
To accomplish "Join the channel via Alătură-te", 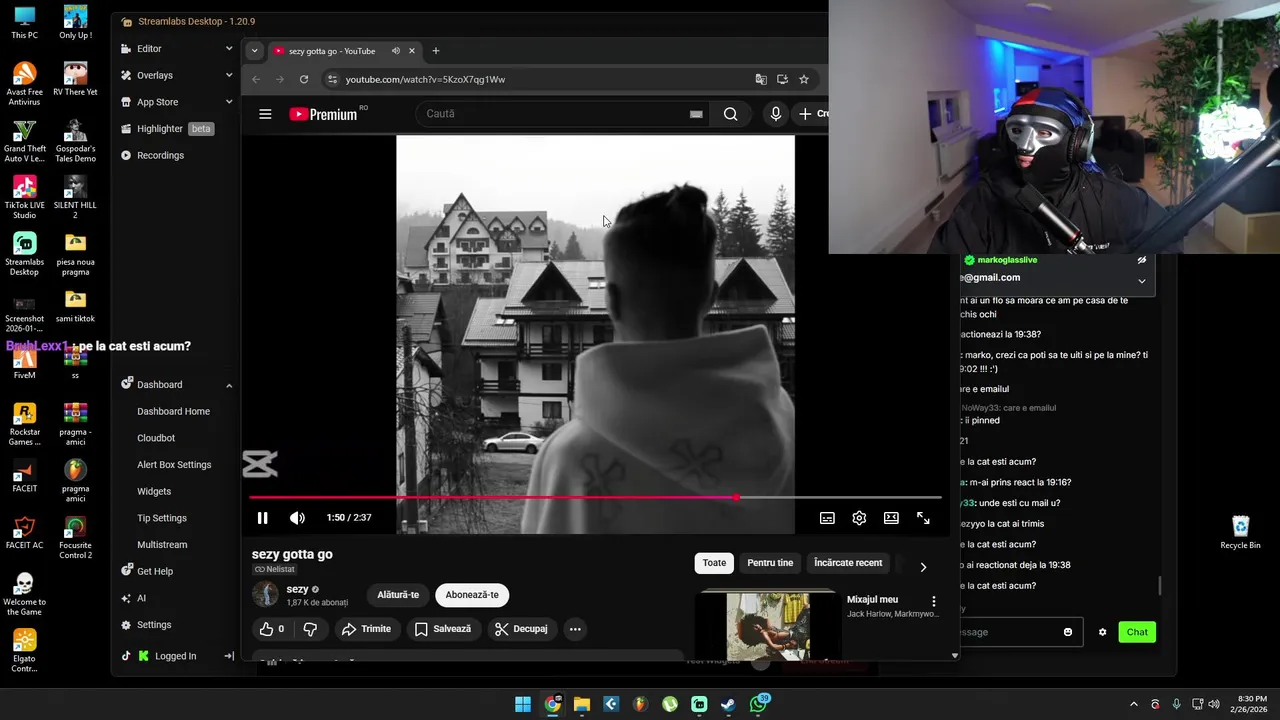I will click(398, 595).
